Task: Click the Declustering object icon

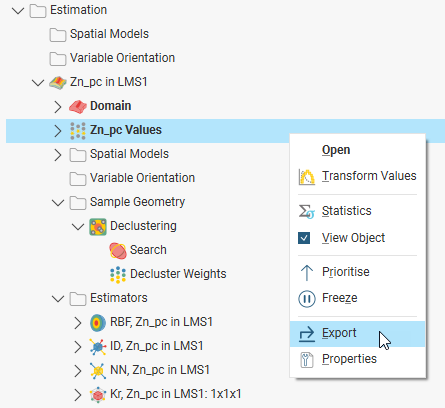Action: 98,226
